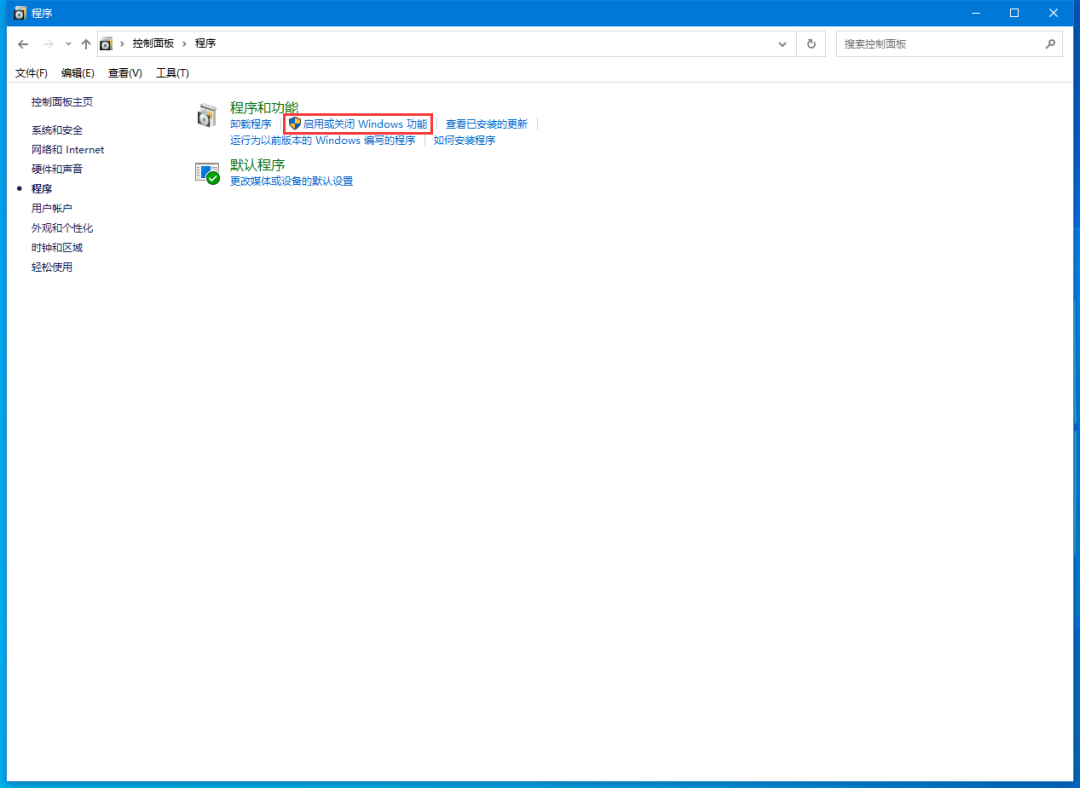Open the 文件(F) menu
Image resolution: width=1080 pixels, height=788 pixels.
(x=31, y=73)
